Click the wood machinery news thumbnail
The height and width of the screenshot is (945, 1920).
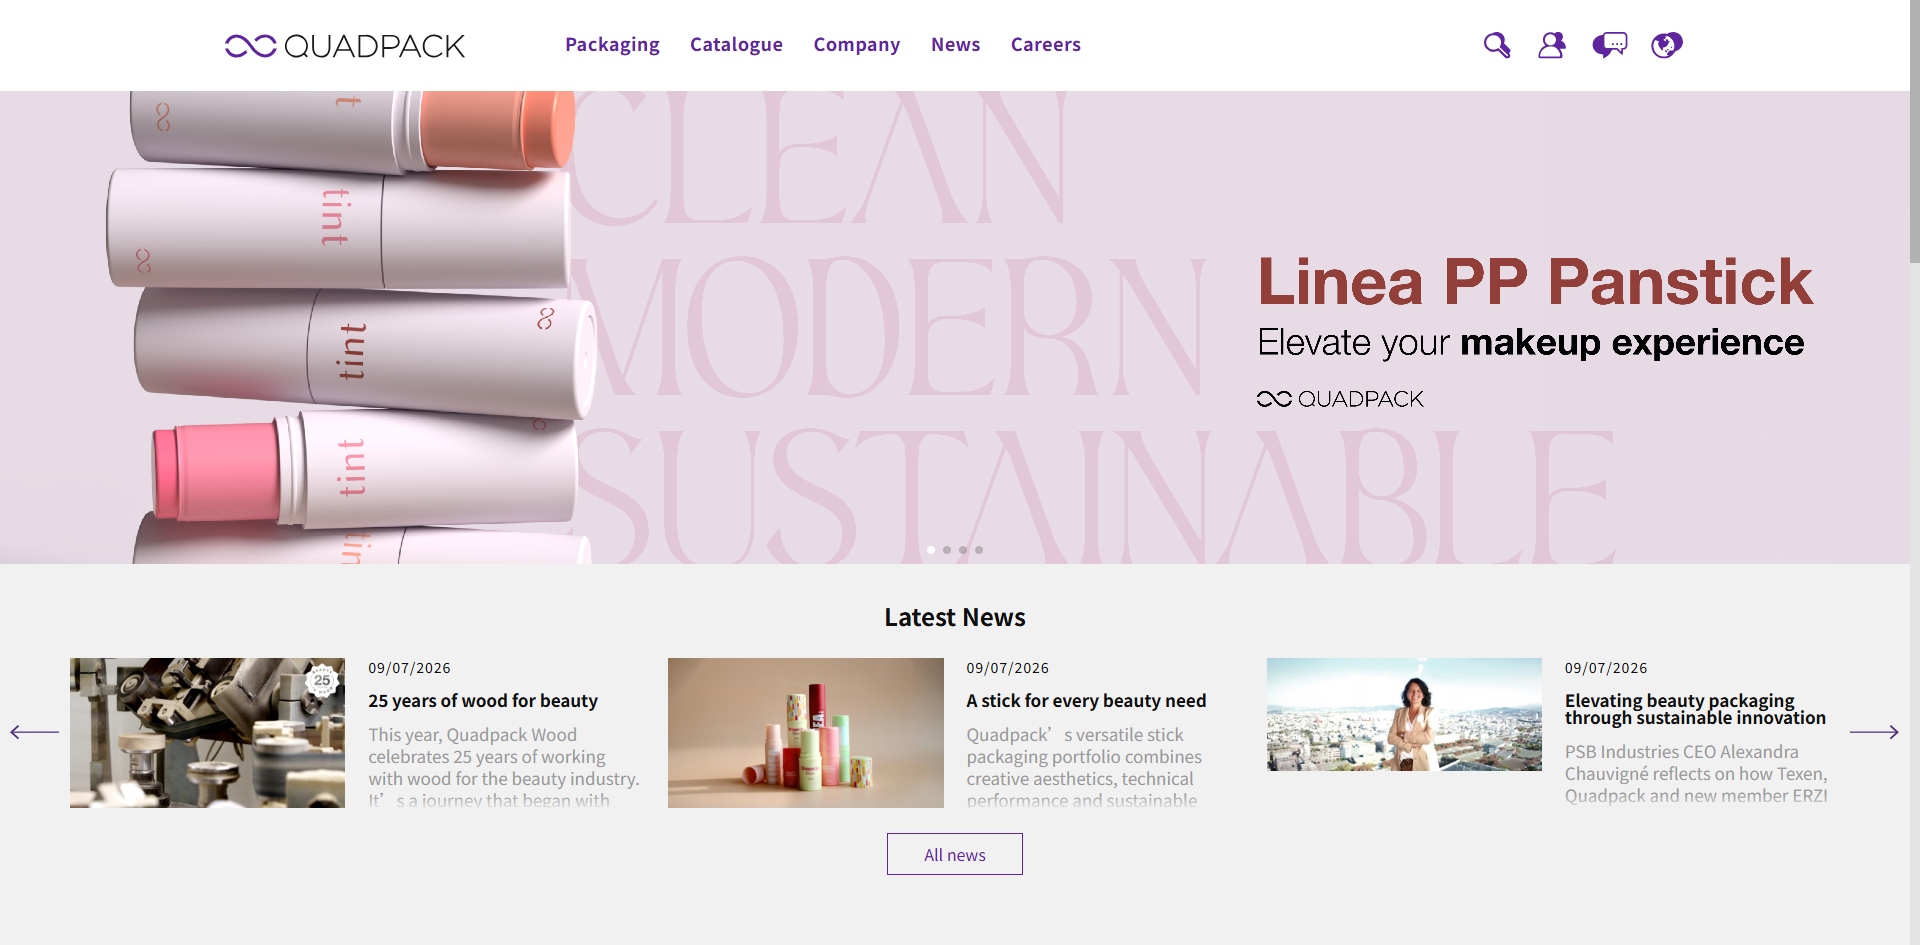(x=207, y=733)
